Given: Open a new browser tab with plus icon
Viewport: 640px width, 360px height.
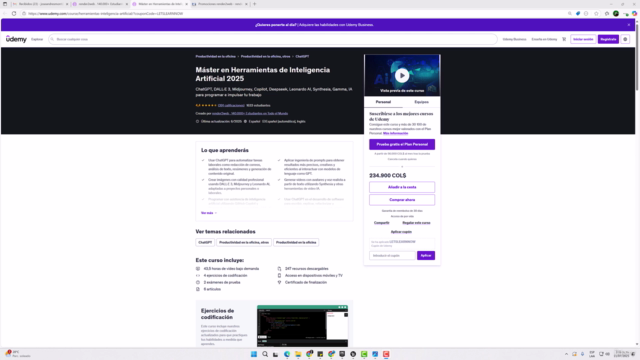Looking at the screenshot, I should (255, 4).
